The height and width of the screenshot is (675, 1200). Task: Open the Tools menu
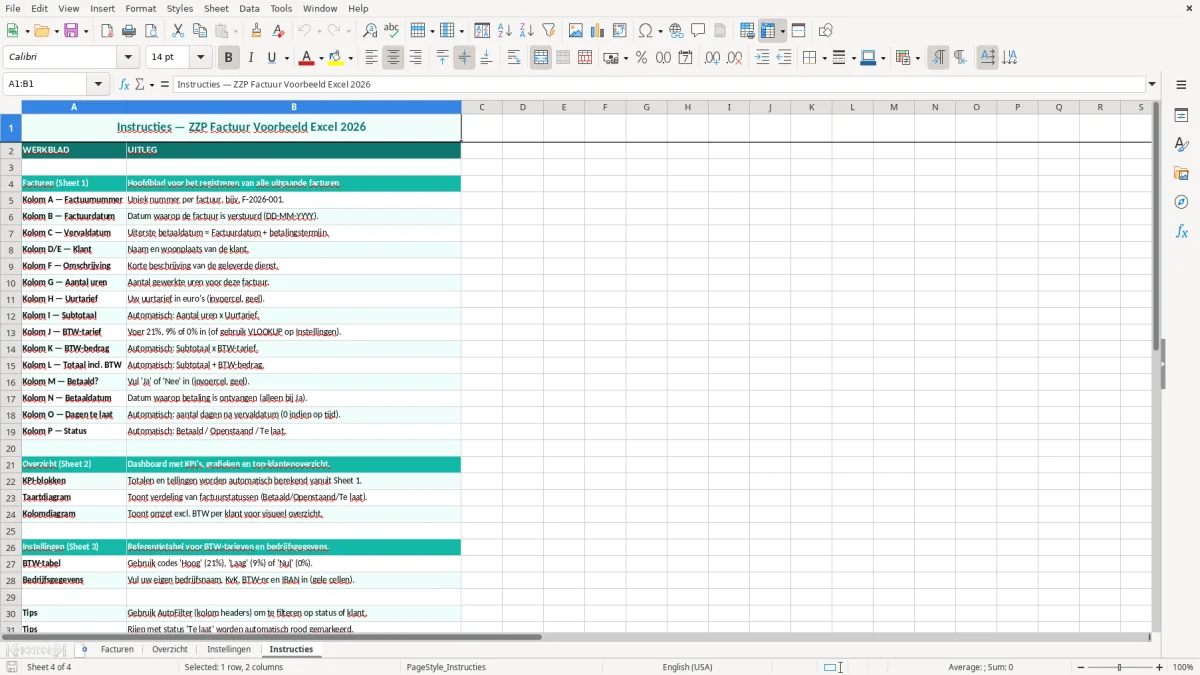[281, 8]
